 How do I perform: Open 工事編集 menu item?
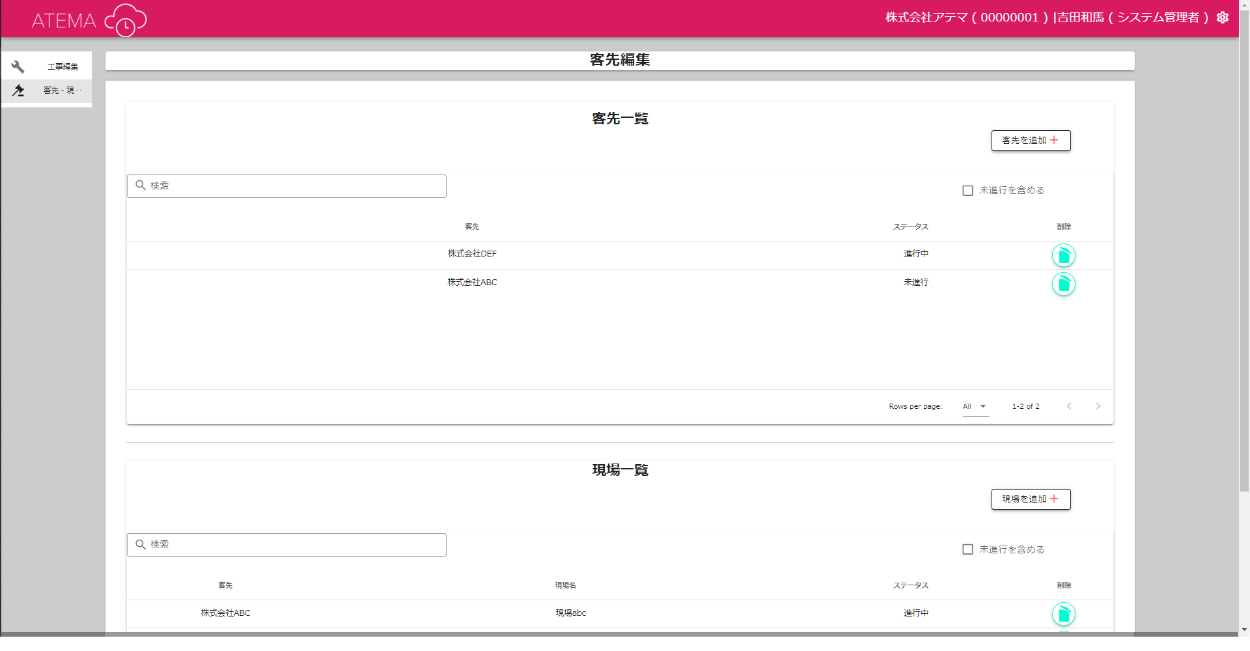(62, 67)
